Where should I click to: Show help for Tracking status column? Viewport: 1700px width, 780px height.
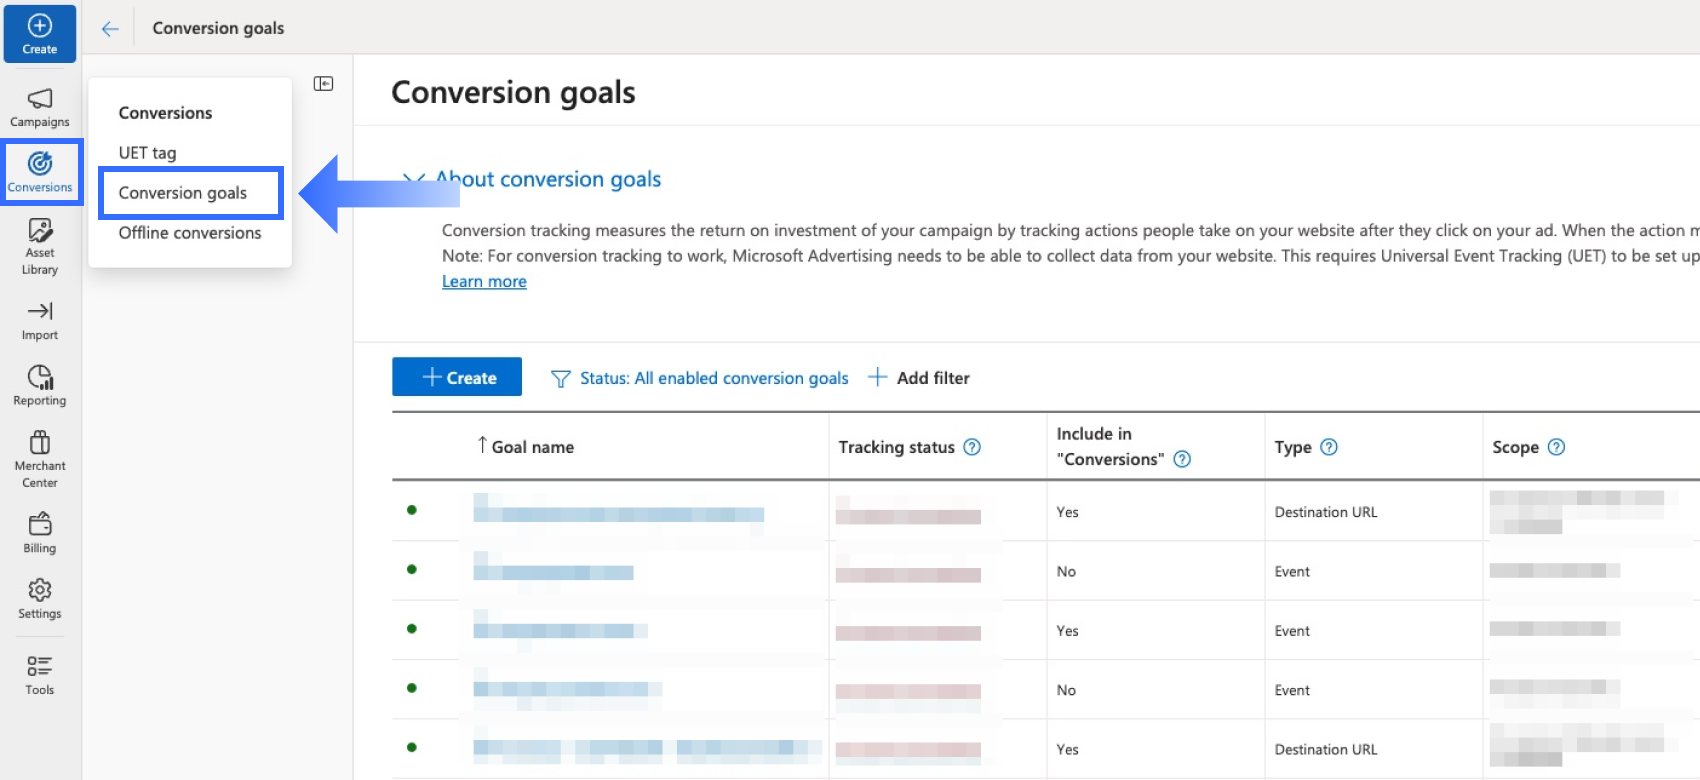click(972, 447)
